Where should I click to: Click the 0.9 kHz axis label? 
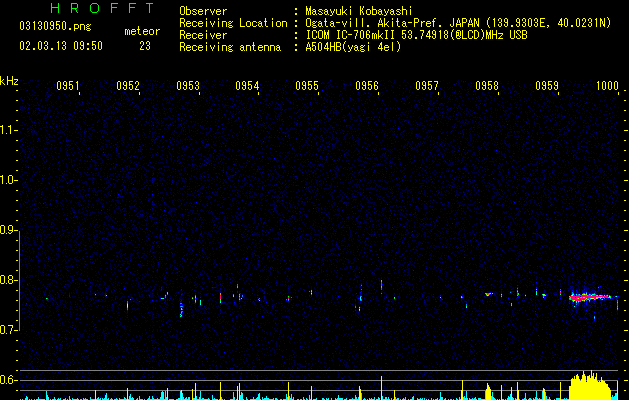[8, 230]
